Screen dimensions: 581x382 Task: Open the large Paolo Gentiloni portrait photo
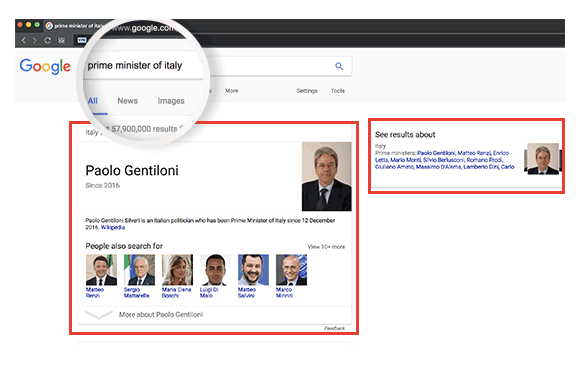tap(326, 176)
